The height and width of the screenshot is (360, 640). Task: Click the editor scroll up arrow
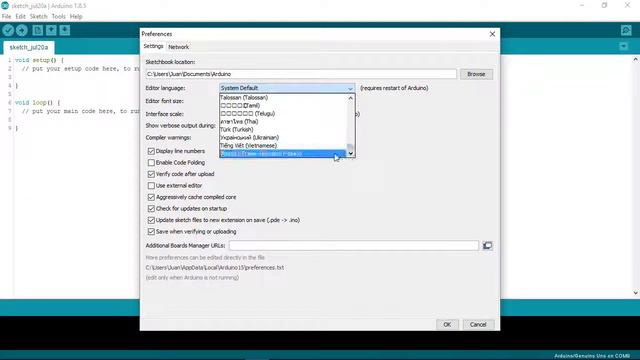click(x=636, y=59)
